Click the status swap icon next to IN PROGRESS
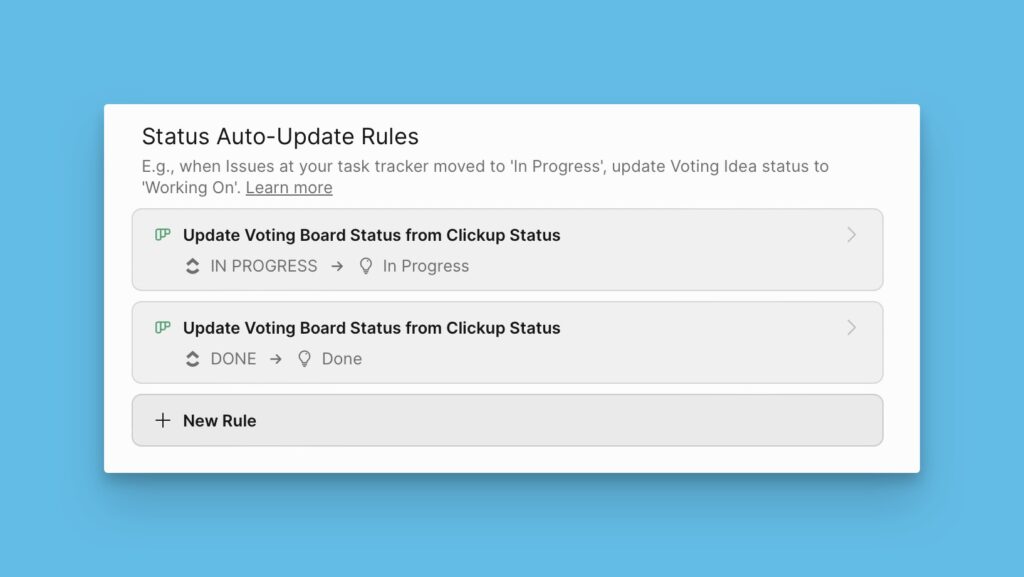This screenshot has width=1024, height=577. [192, 266]
